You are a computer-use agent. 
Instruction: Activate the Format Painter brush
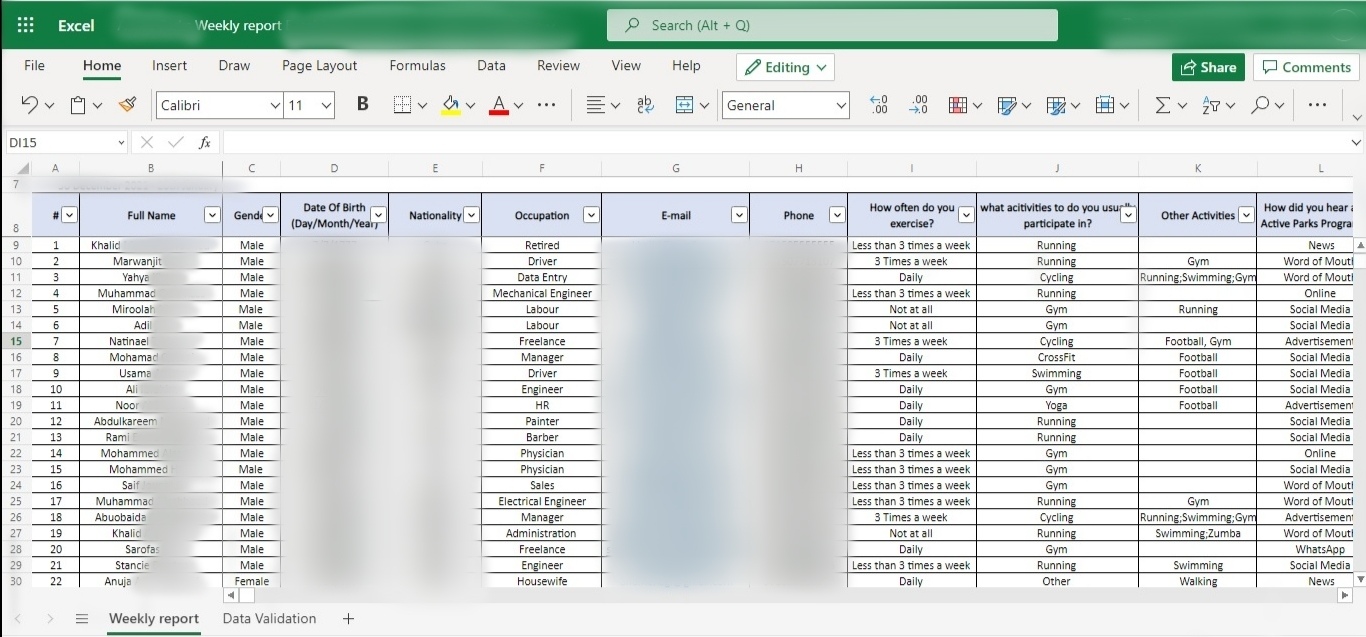(x=127, y=105)
